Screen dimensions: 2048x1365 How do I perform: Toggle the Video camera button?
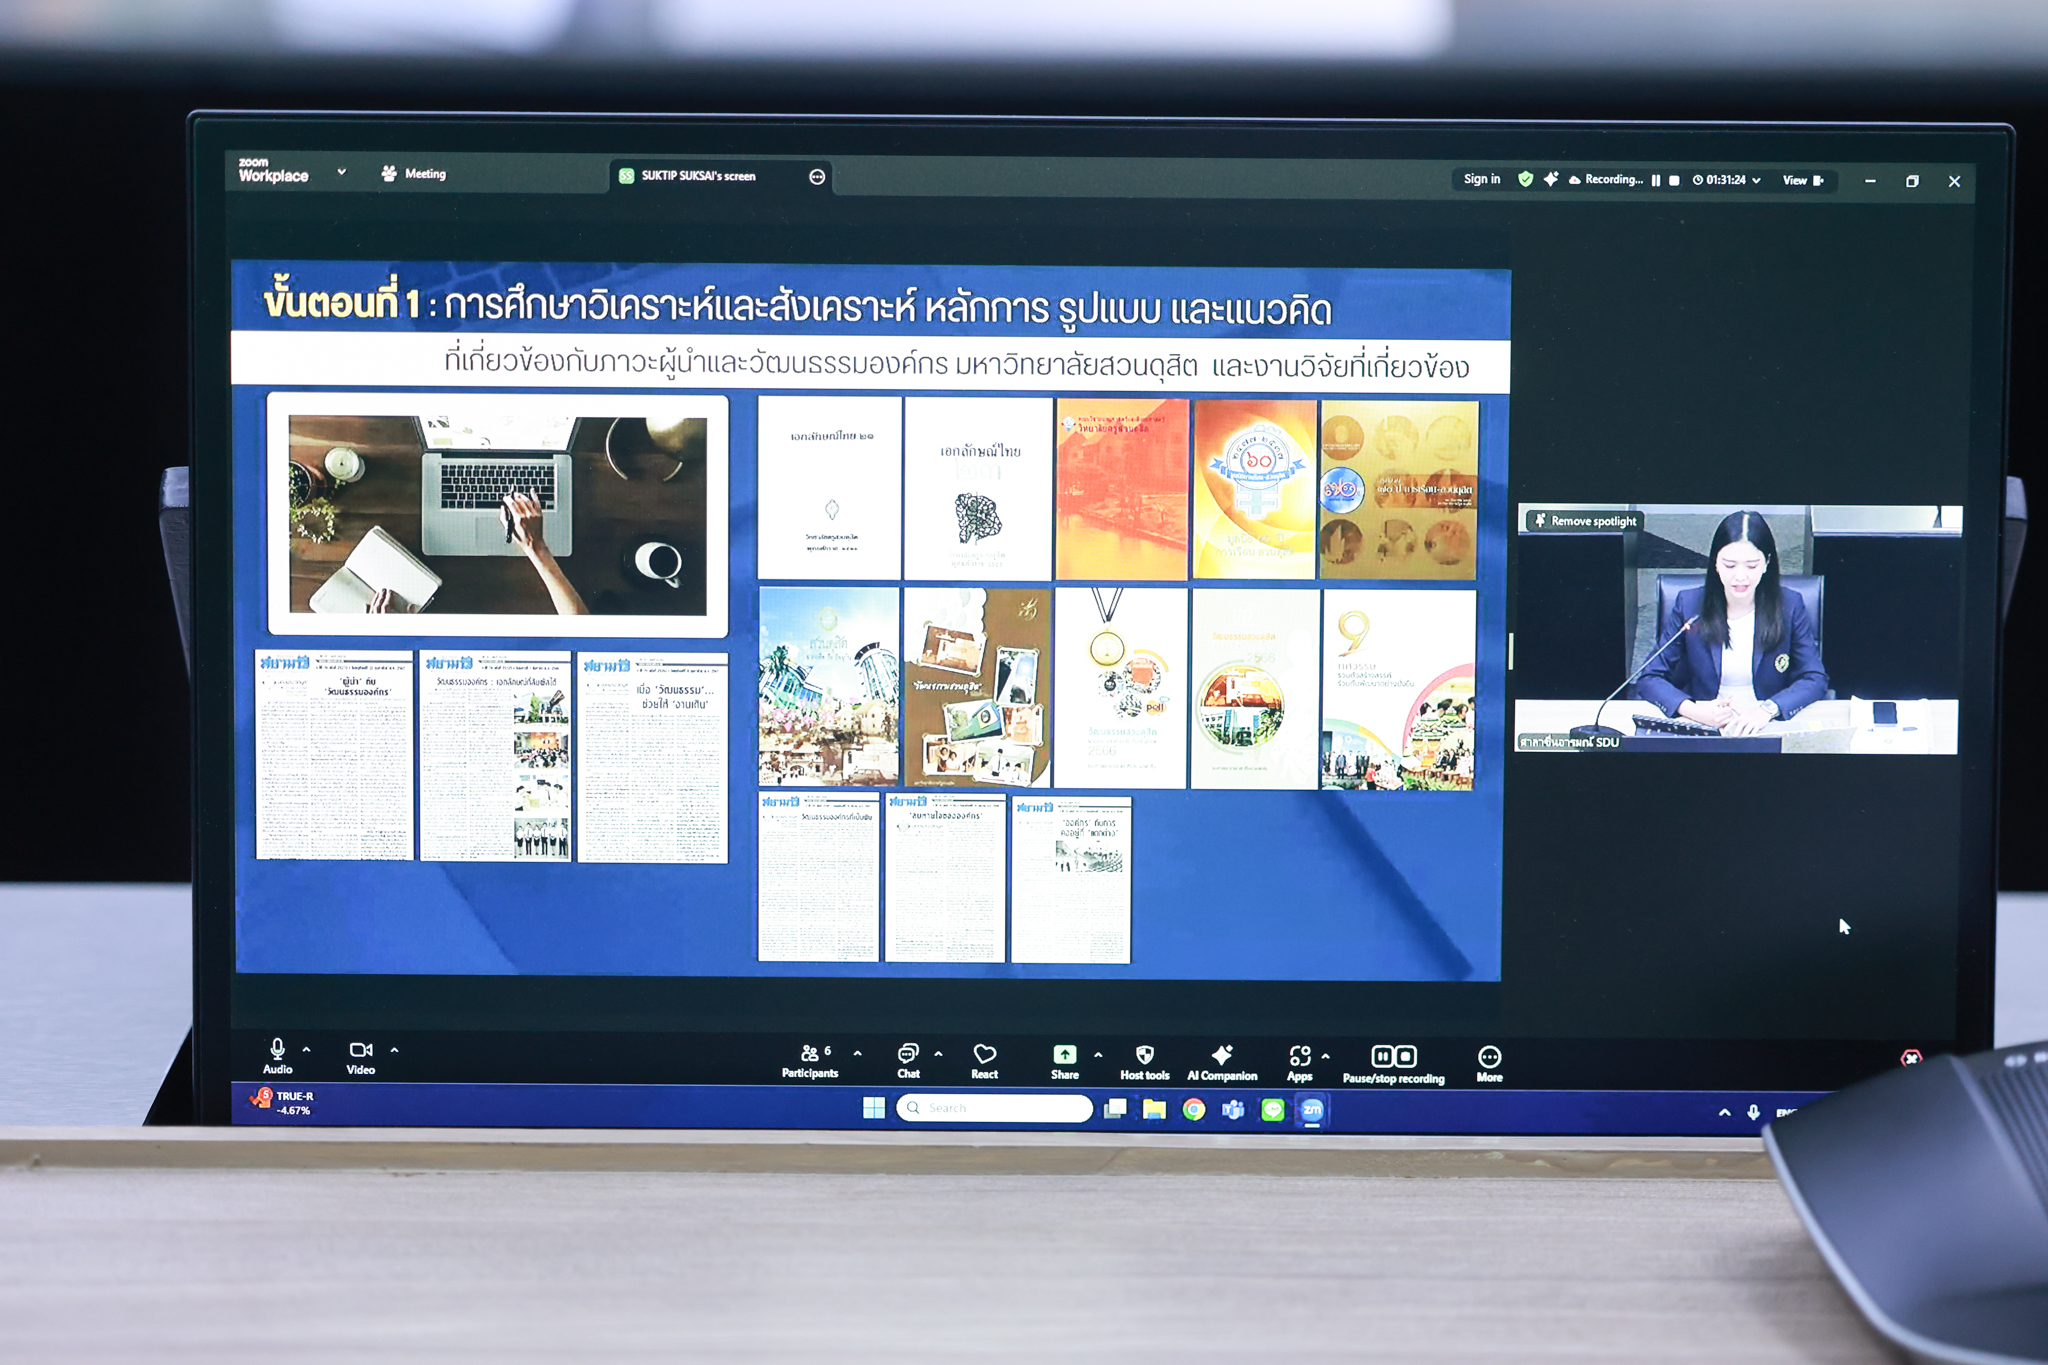[x=361, y=1057]
